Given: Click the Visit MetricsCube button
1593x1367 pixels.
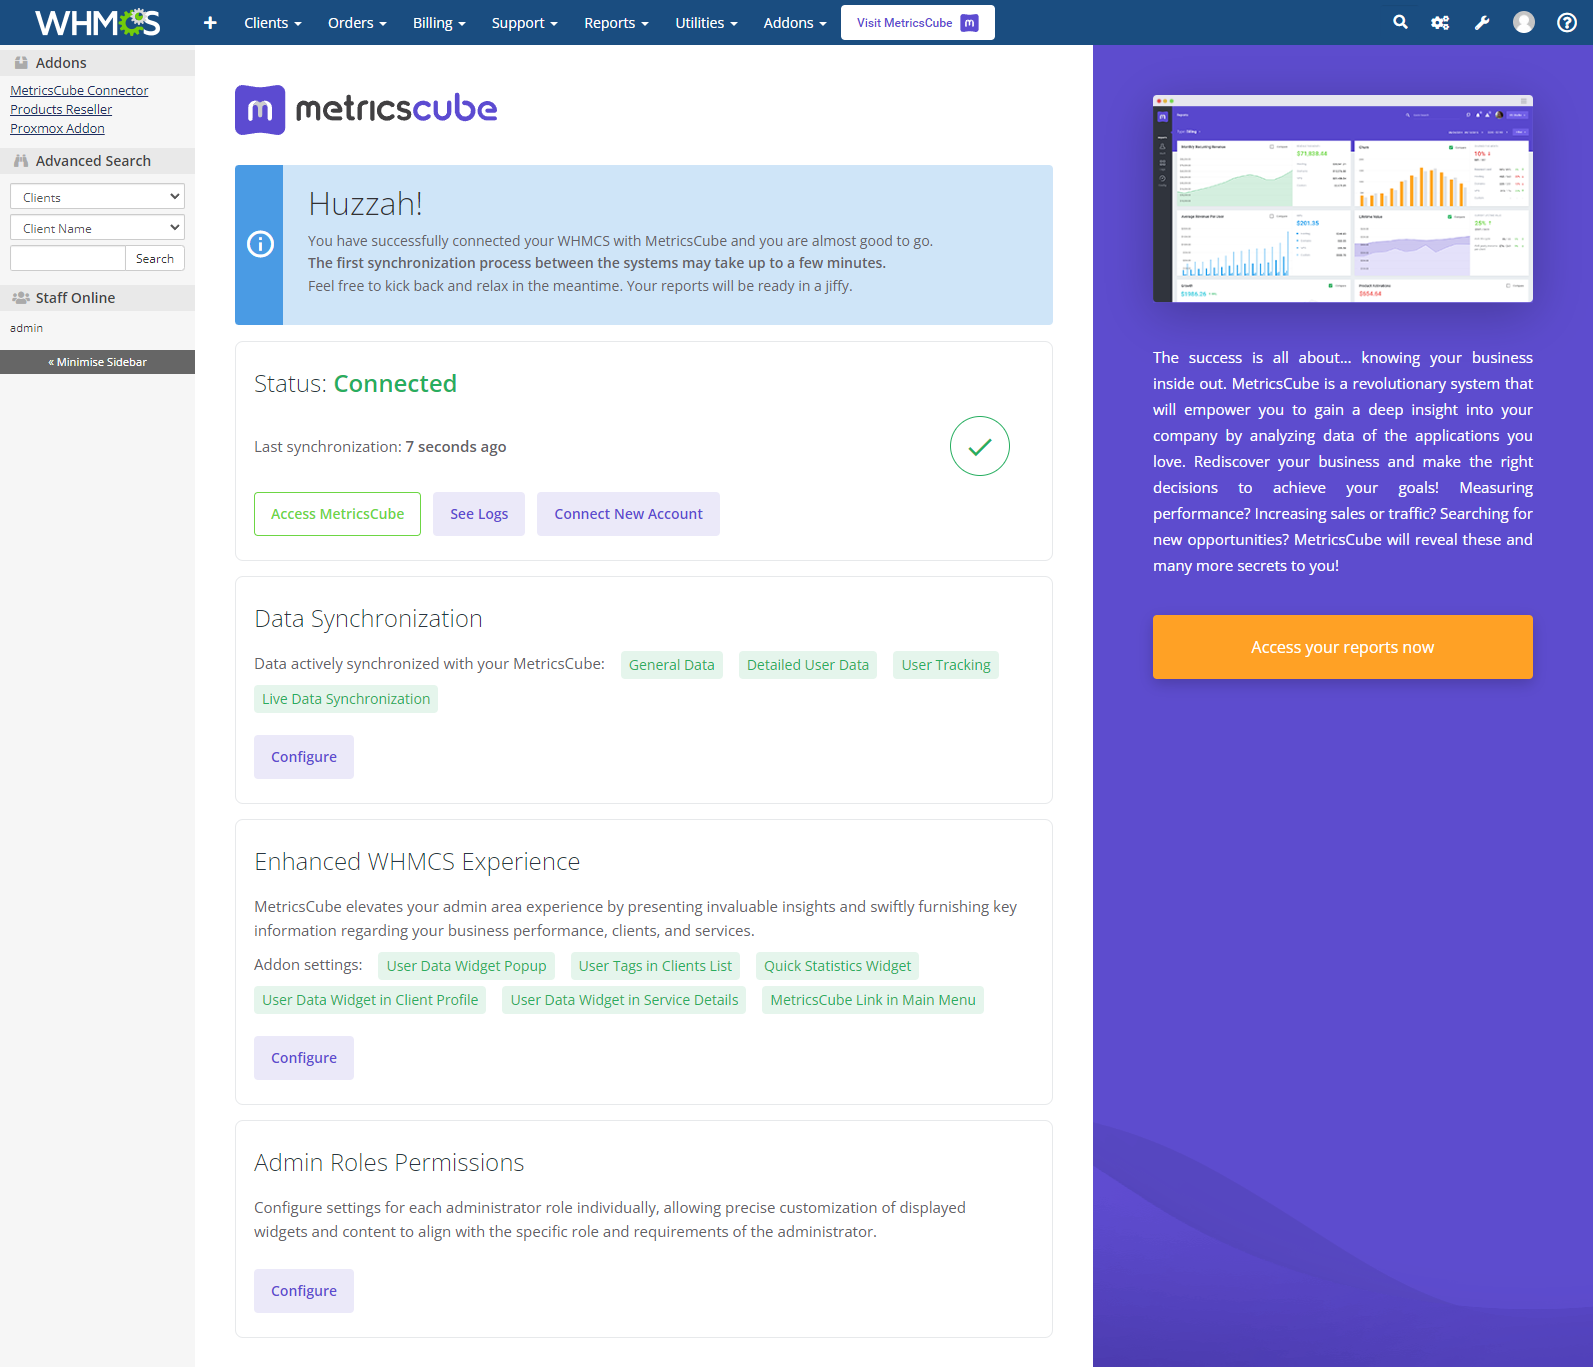Looking at the screenshot, I should (x=918, y=22).
